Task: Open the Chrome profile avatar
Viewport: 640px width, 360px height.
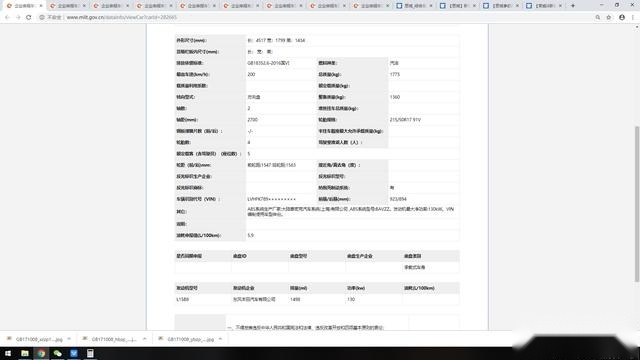Action: tap(622, 17)
